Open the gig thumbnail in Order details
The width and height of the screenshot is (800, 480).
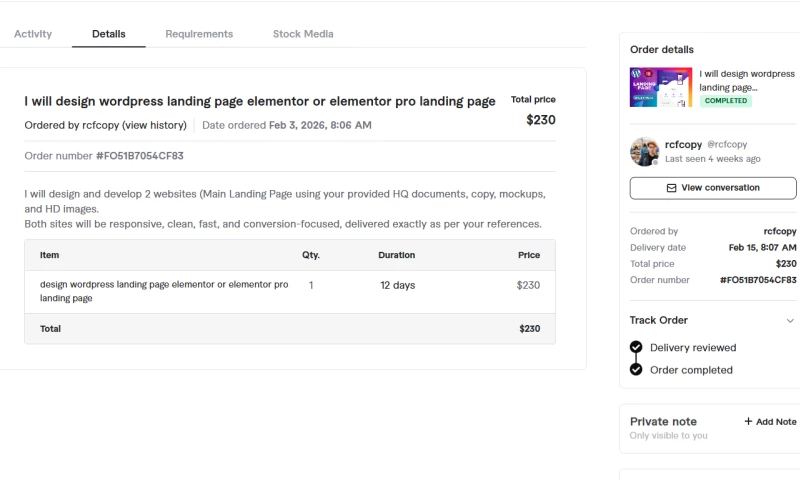coord(661,87)
